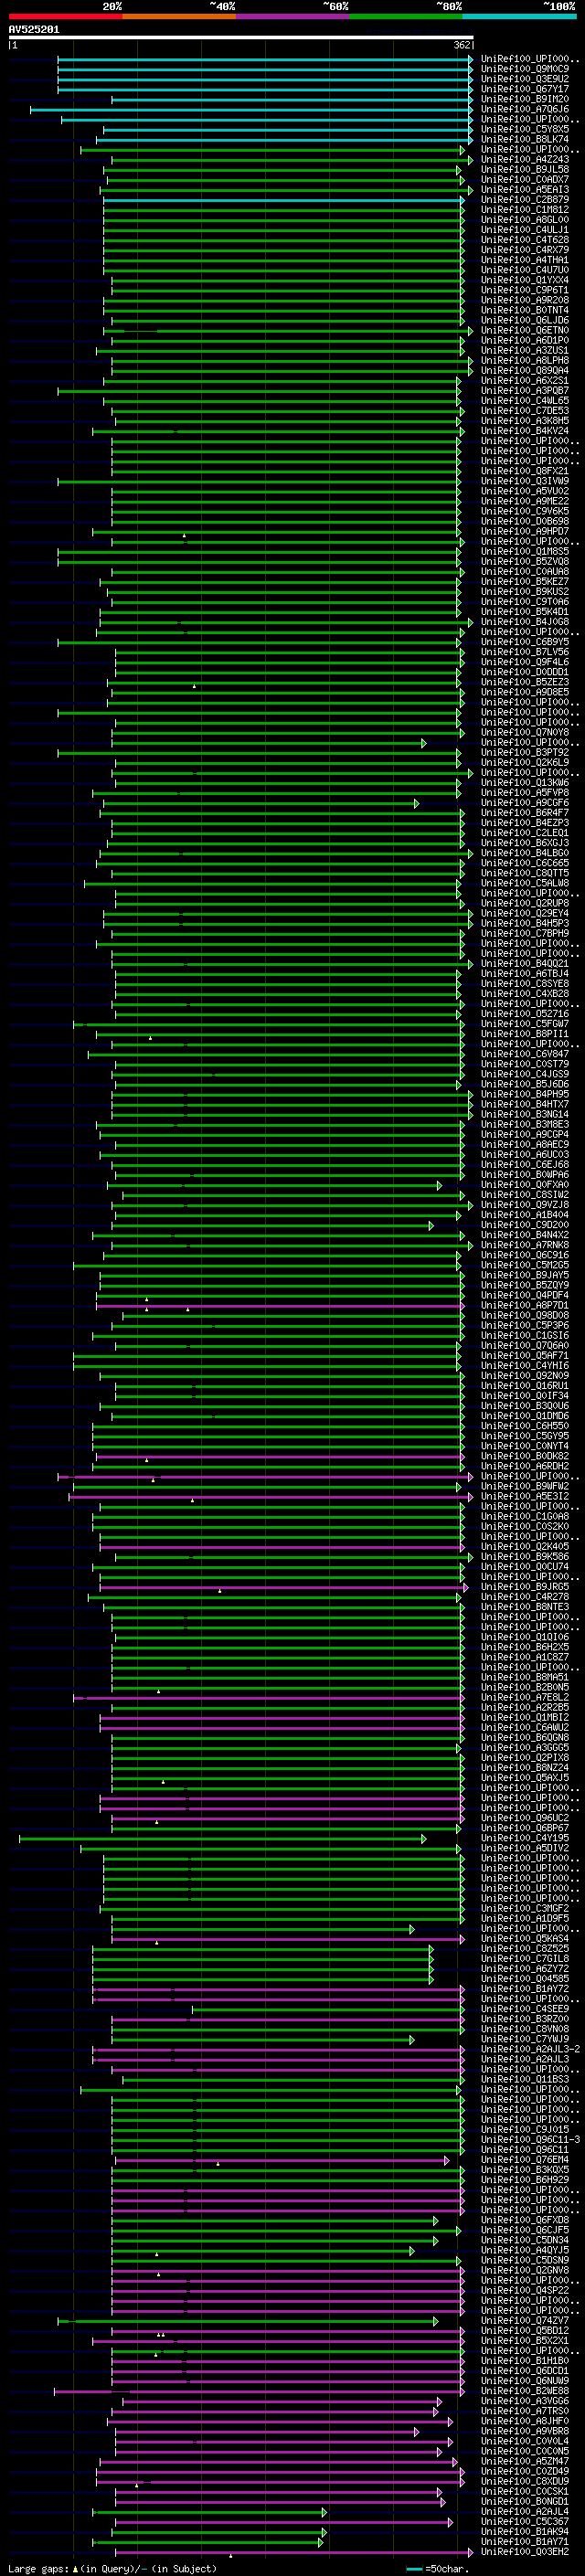585x2576 pixels.
Task: Click UniRef100_Q92N09 label
Action: coord(525,1376)
